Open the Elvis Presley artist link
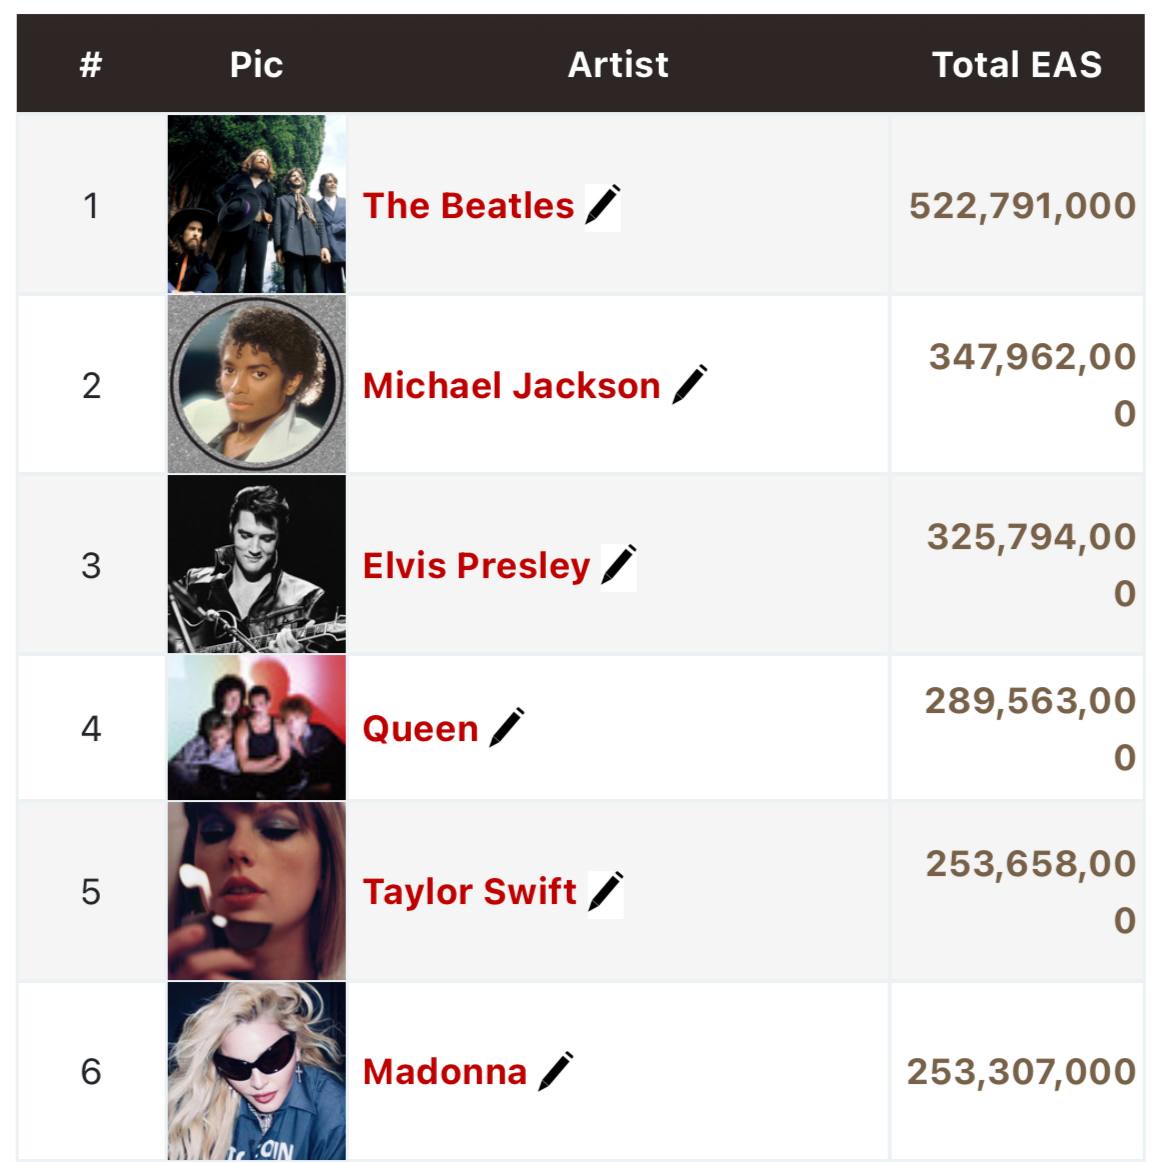This screenshot has width=1154, height=1162. [476, 566]
